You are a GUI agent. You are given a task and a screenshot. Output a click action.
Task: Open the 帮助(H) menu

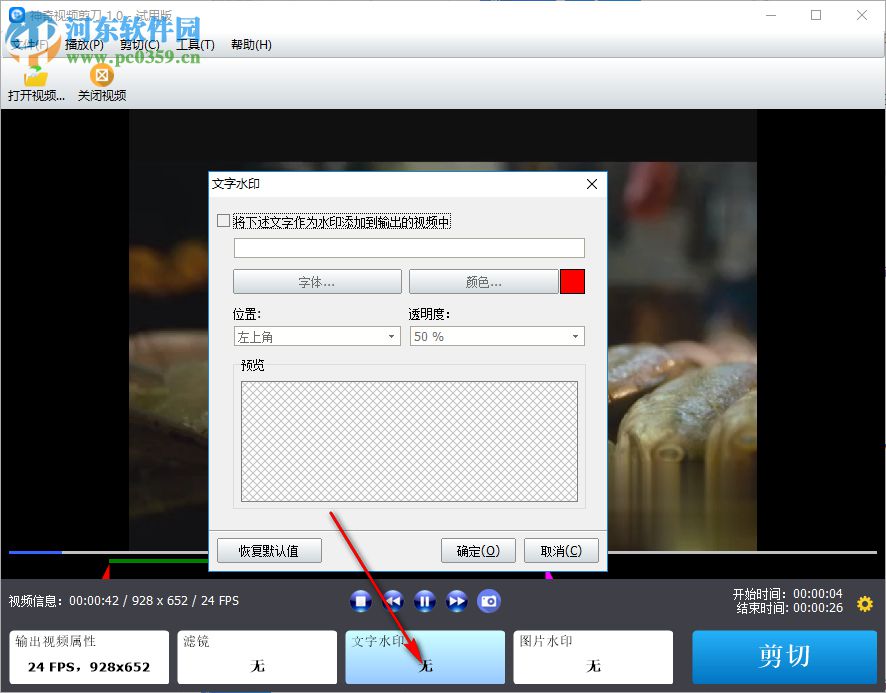click(x=251, y=45)
